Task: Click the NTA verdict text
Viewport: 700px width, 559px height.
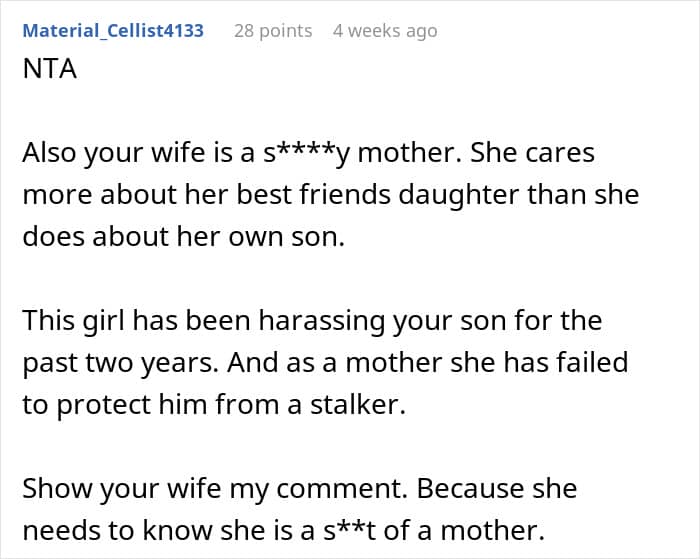Action: 49,72
